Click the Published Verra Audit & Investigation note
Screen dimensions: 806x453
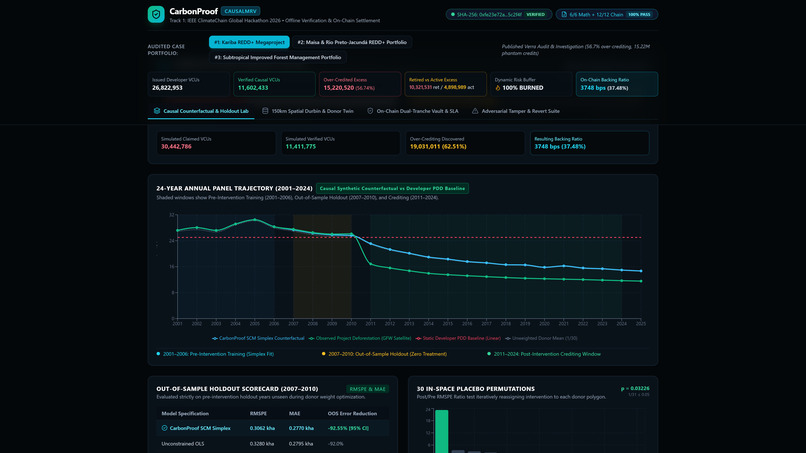[x=576, y=49]
